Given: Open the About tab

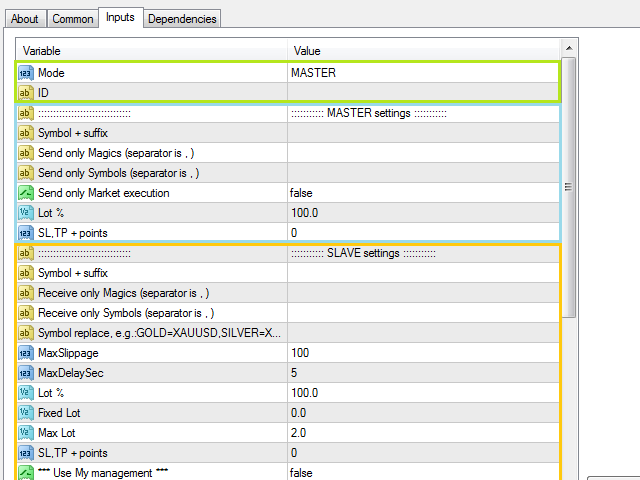Looking at the screenshot, I should tap(25, 19).
